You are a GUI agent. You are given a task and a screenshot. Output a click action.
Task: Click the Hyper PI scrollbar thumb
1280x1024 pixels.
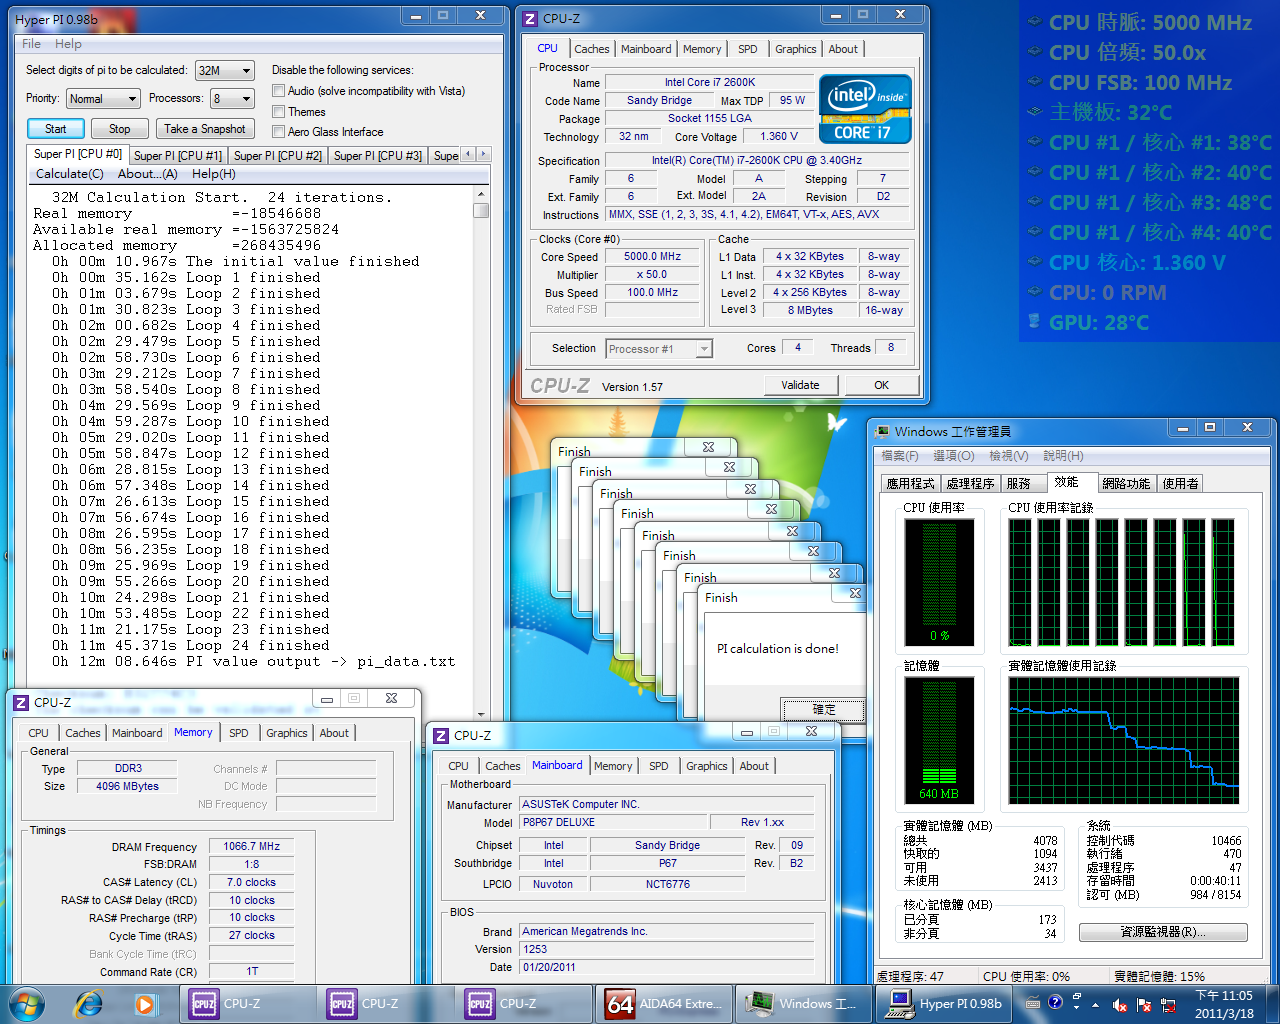click(481, 210)
